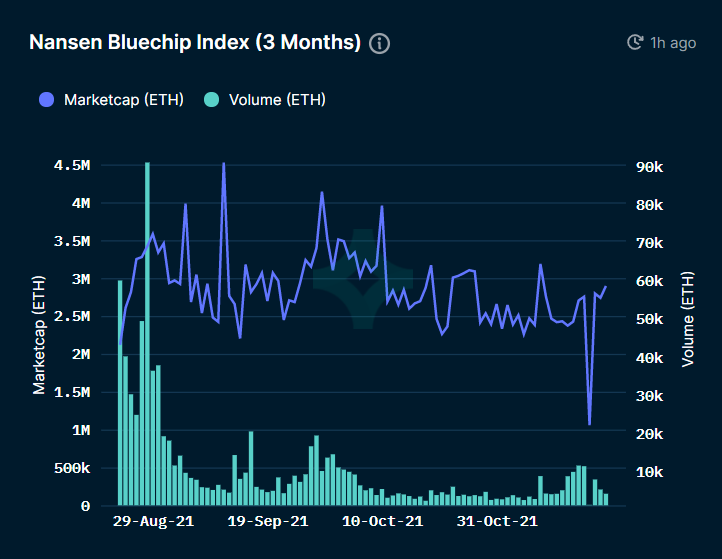Click the '20k' right axis label
This screenshot has width=722, height=559.
[649, 434]
